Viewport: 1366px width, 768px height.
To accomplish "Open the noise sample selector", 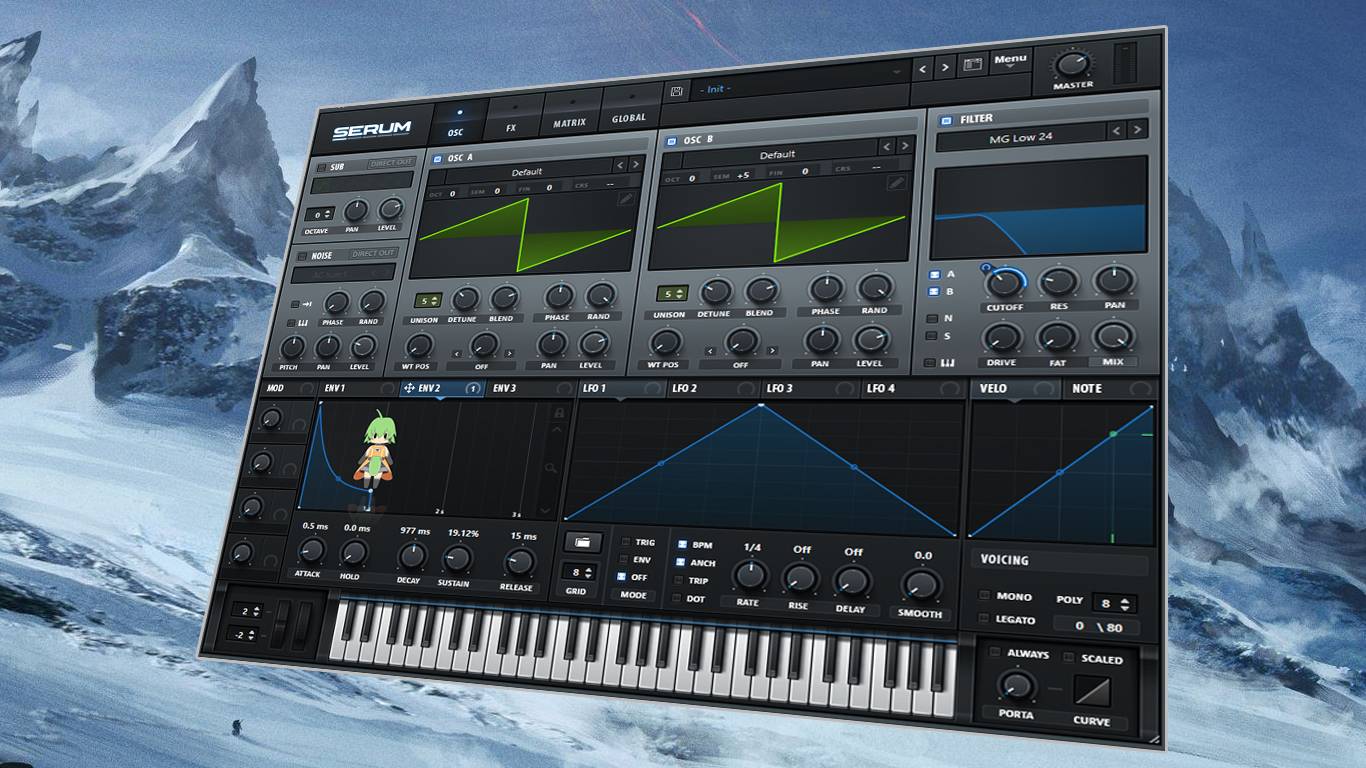I will (344, 273).
